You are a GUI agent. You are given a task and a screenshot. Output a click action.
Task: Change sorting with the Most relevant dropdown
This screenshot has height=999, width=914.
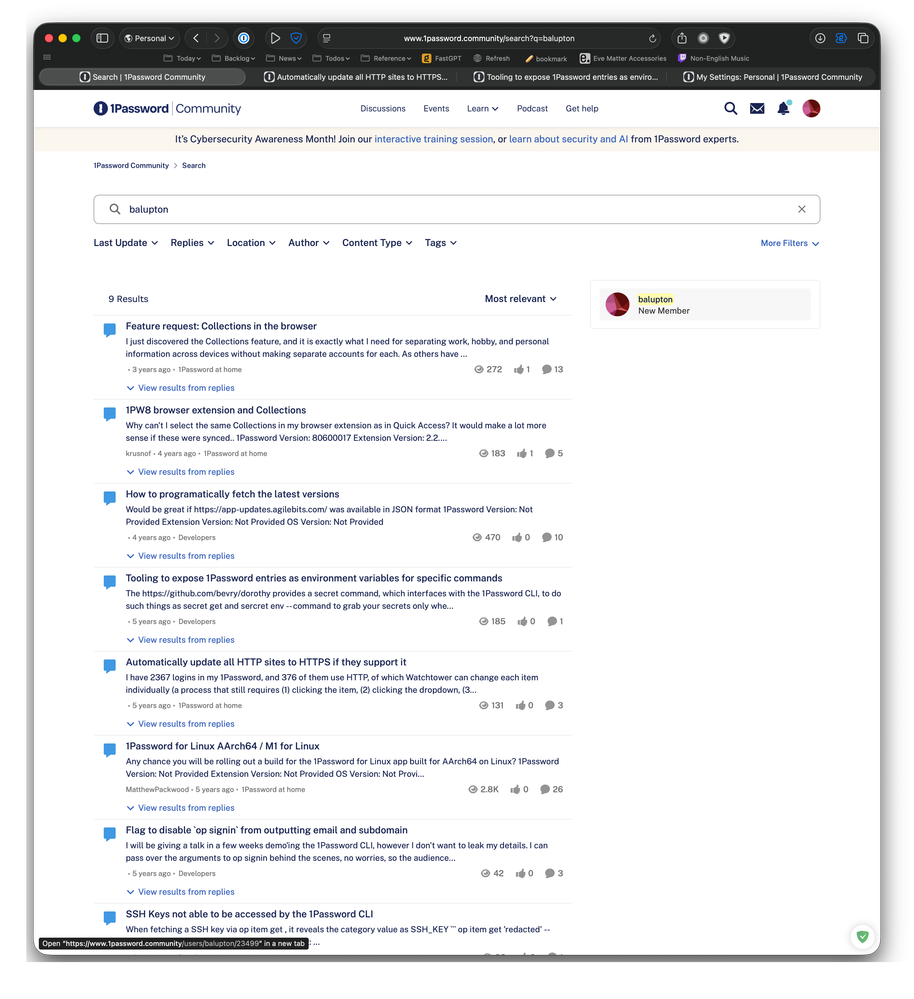click(520, 299)
